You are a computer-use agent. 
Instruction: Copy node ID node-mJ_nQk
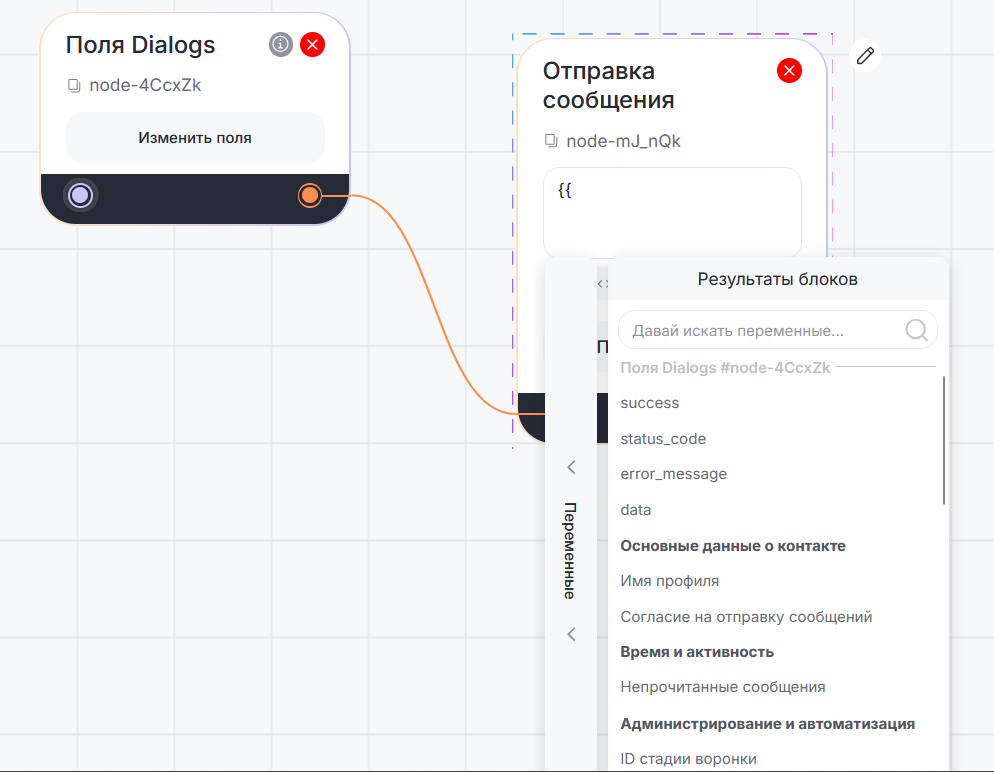pyautogui.click(x=551, y=142)
